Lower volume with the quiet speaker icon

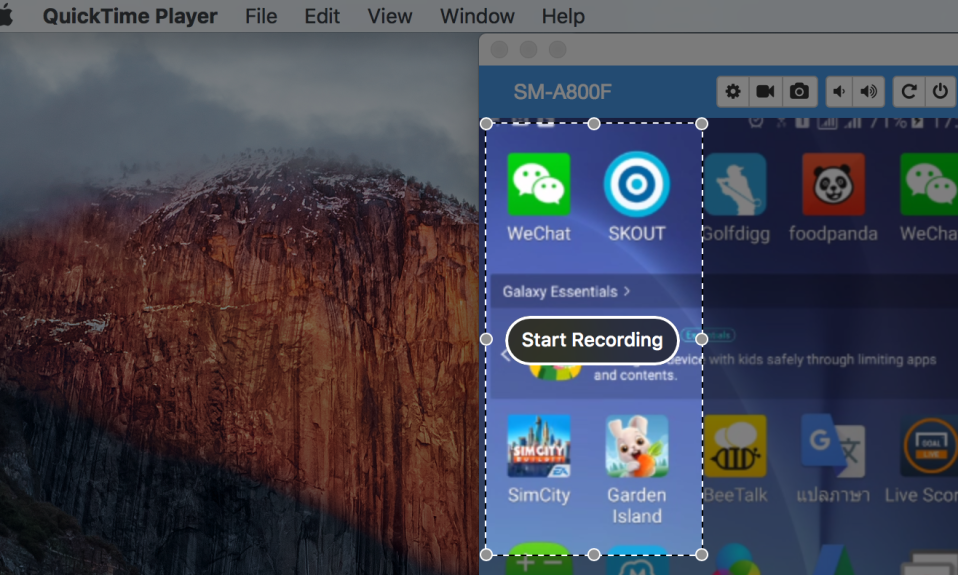839,92
